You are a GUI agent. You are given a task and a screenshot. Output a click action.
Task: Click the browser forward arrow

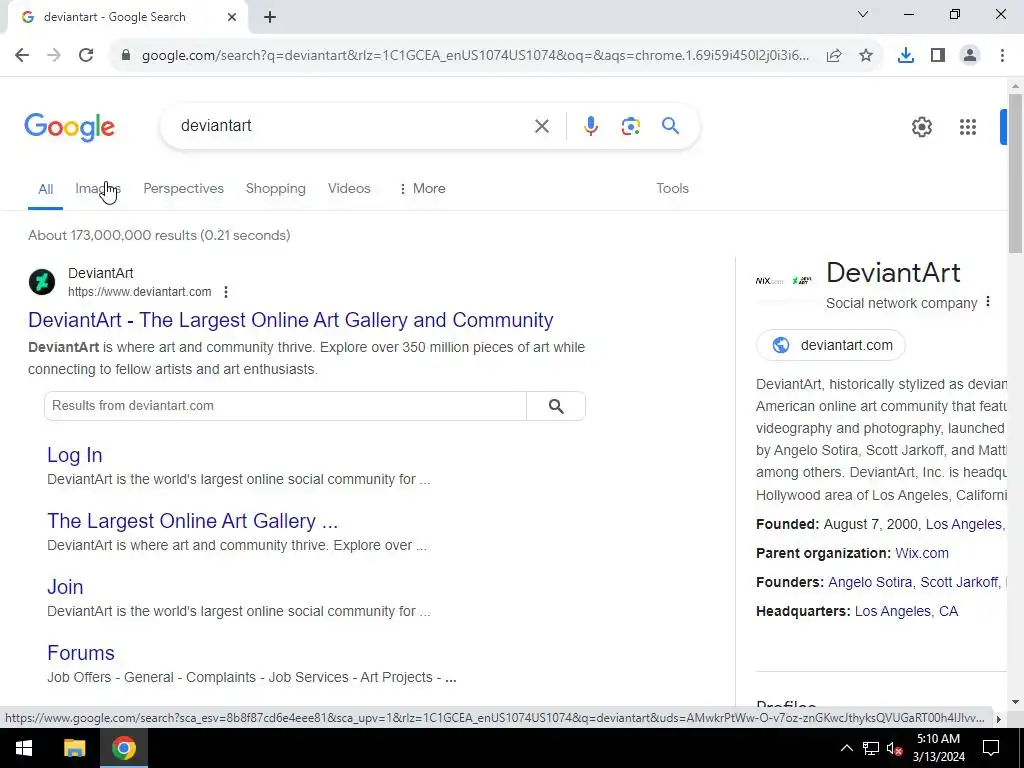54,55
